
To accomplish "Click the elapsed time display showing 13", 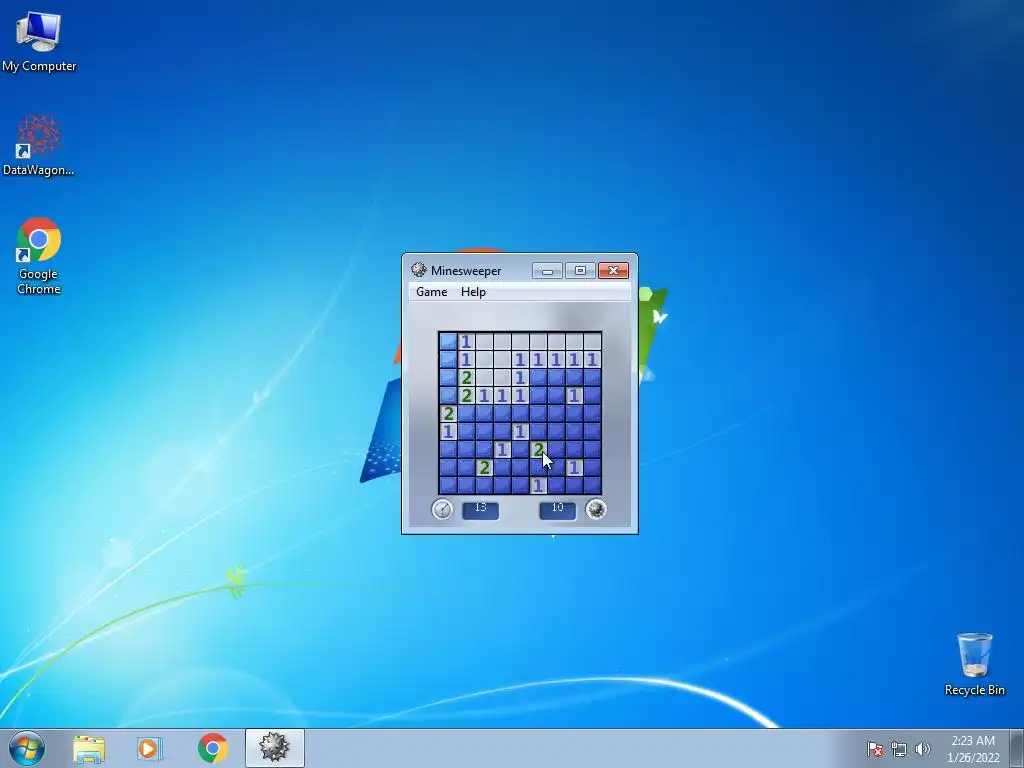I will 481,509.
